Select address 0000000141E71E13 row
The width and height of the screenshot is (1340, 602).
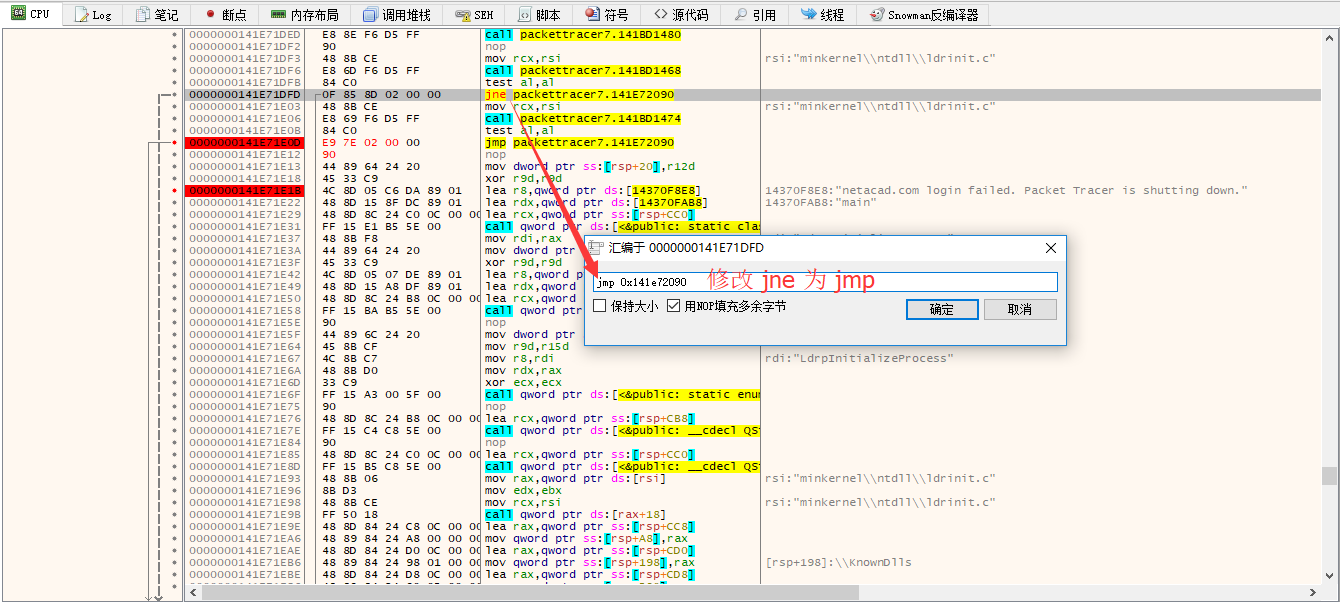click(x=244, y=167)
